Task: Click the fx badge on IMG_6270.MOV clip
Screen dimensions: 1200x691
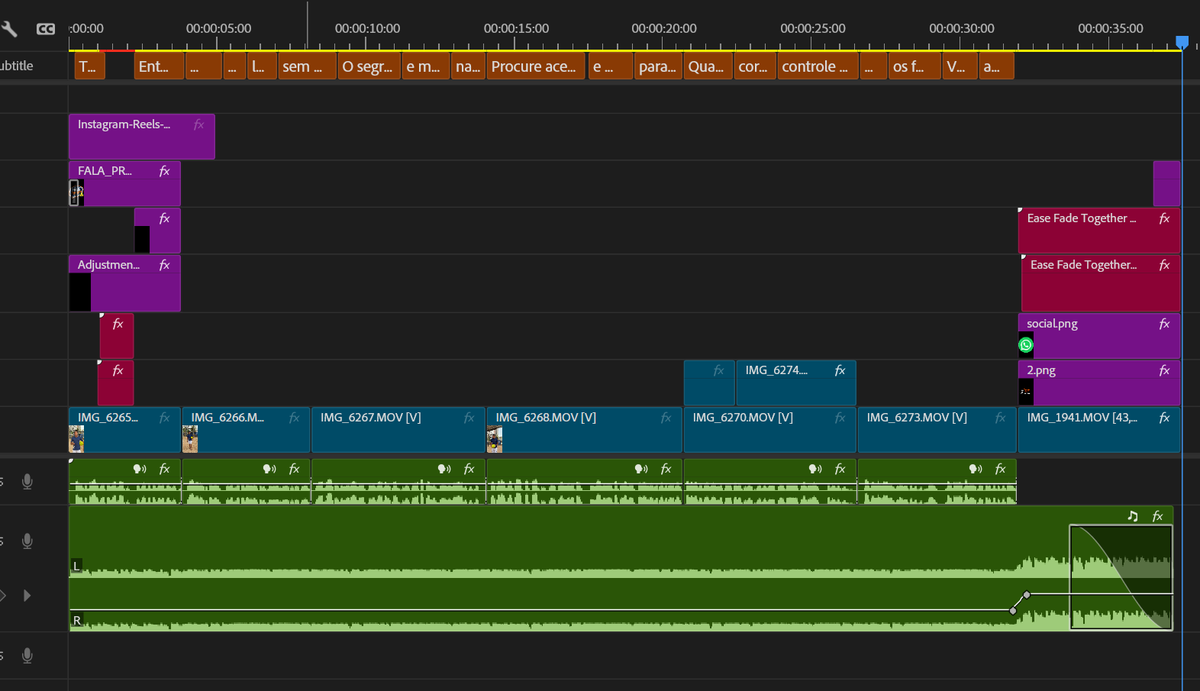Action: (840, 418)
